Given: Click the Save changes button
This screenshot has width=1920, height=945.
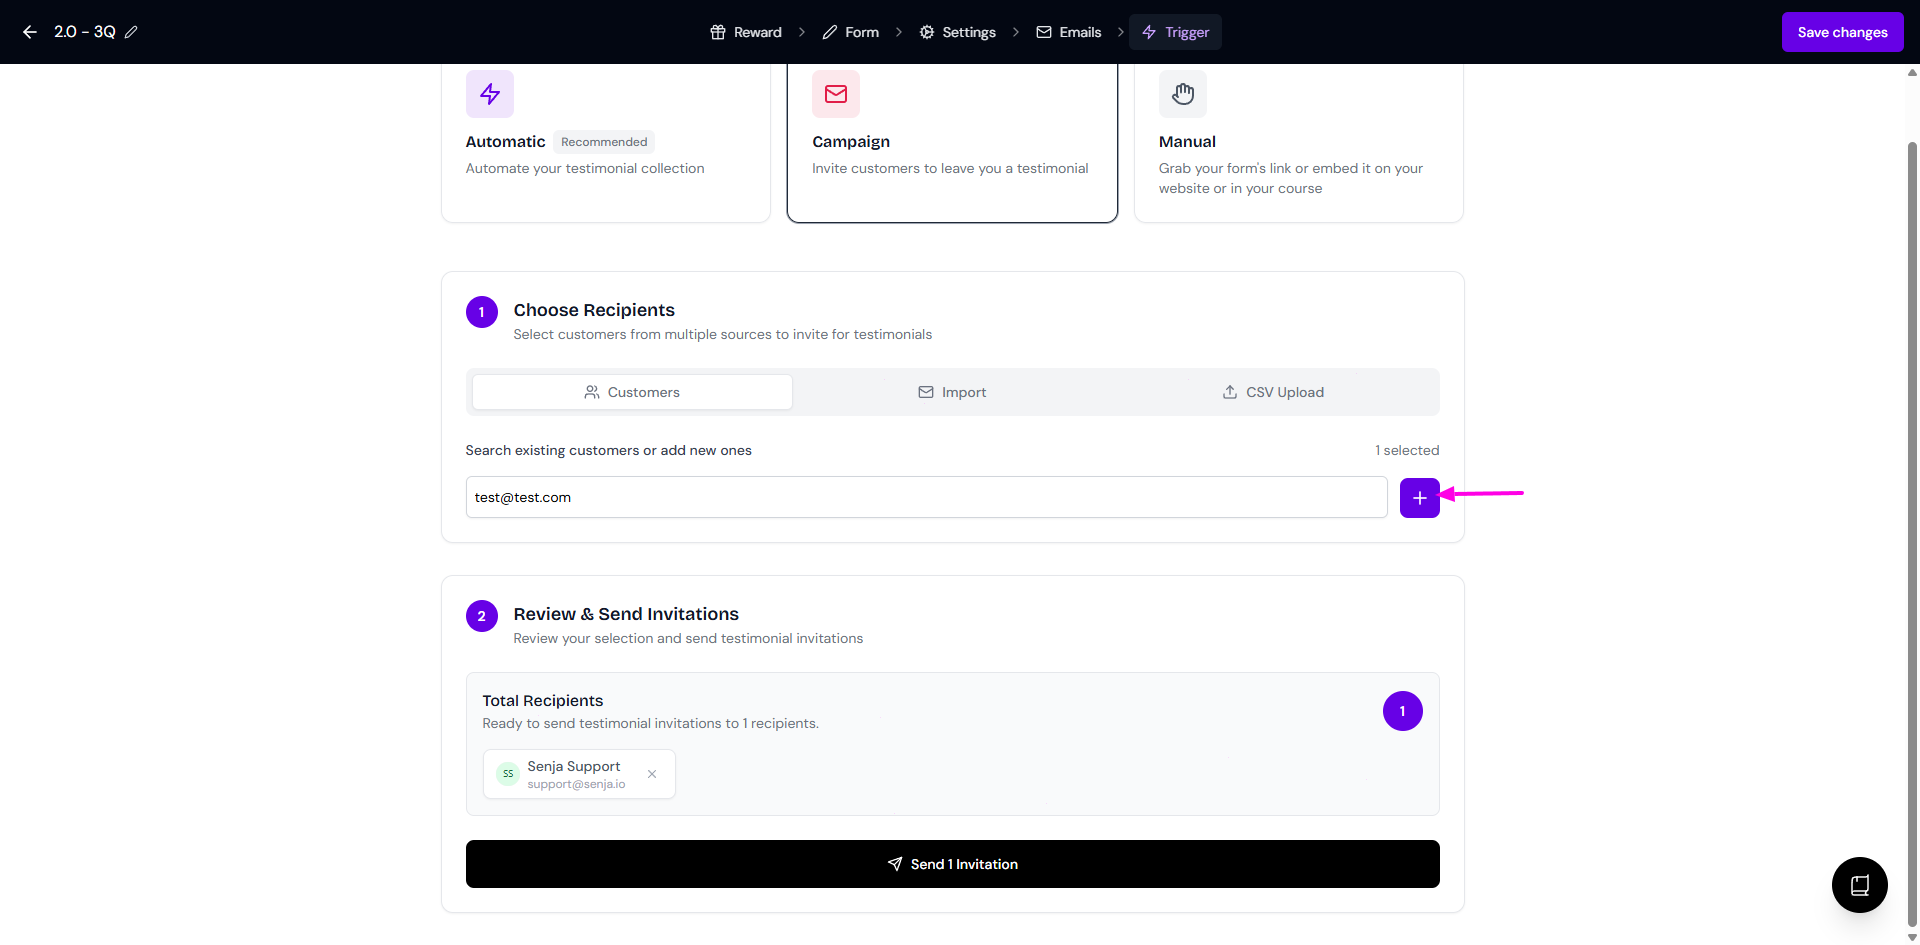Looking at the screenshot, I should click(1842, 32).
